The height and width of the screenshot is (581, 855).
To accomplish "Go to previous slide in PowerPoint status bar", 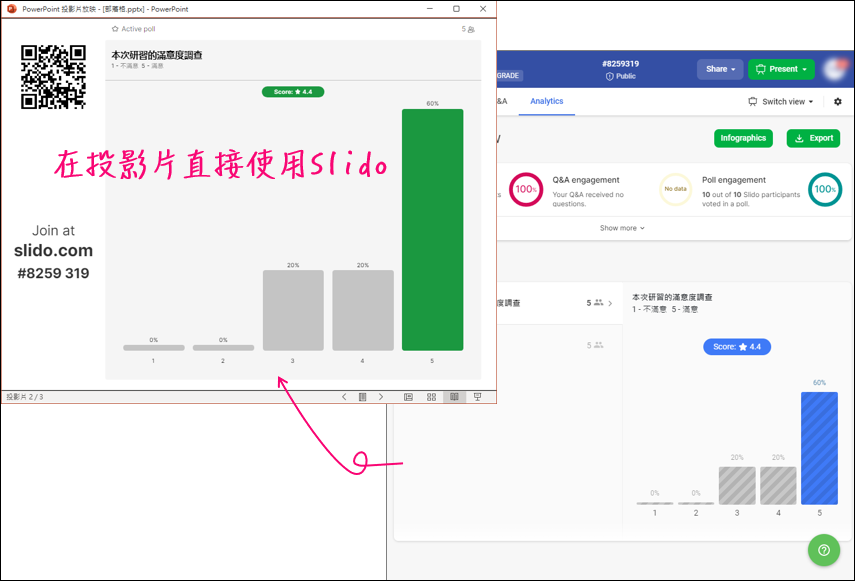I will pos(344,397).
